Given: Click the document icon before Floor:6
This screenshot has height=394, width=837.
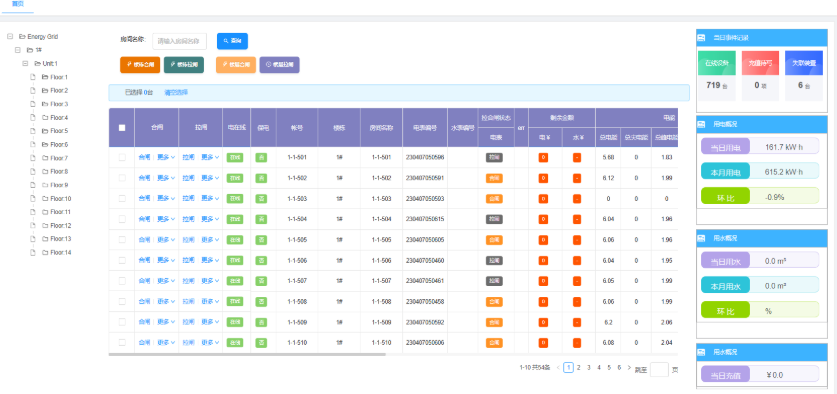Looking at the screenshot, I should click(x=33, y=144).
